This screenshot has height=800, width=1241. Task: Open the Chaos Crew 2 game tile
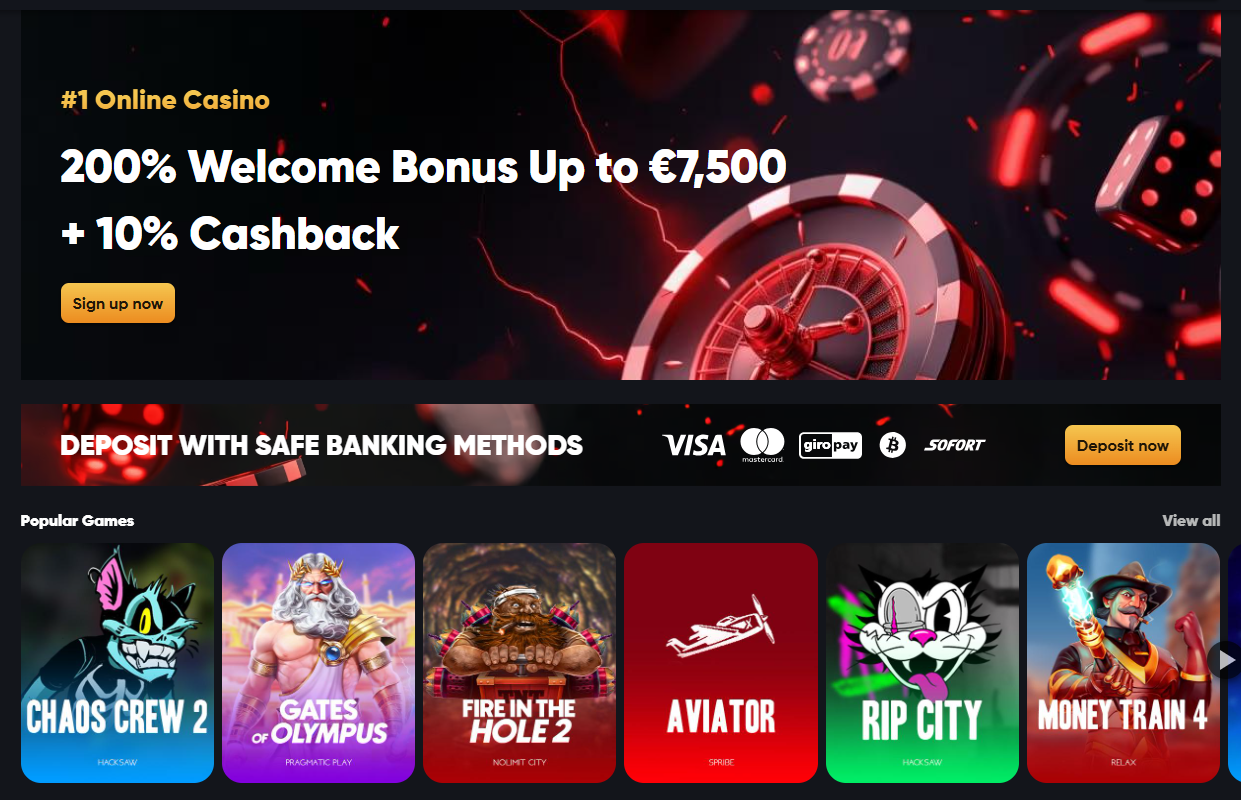(x=117, y=662)
